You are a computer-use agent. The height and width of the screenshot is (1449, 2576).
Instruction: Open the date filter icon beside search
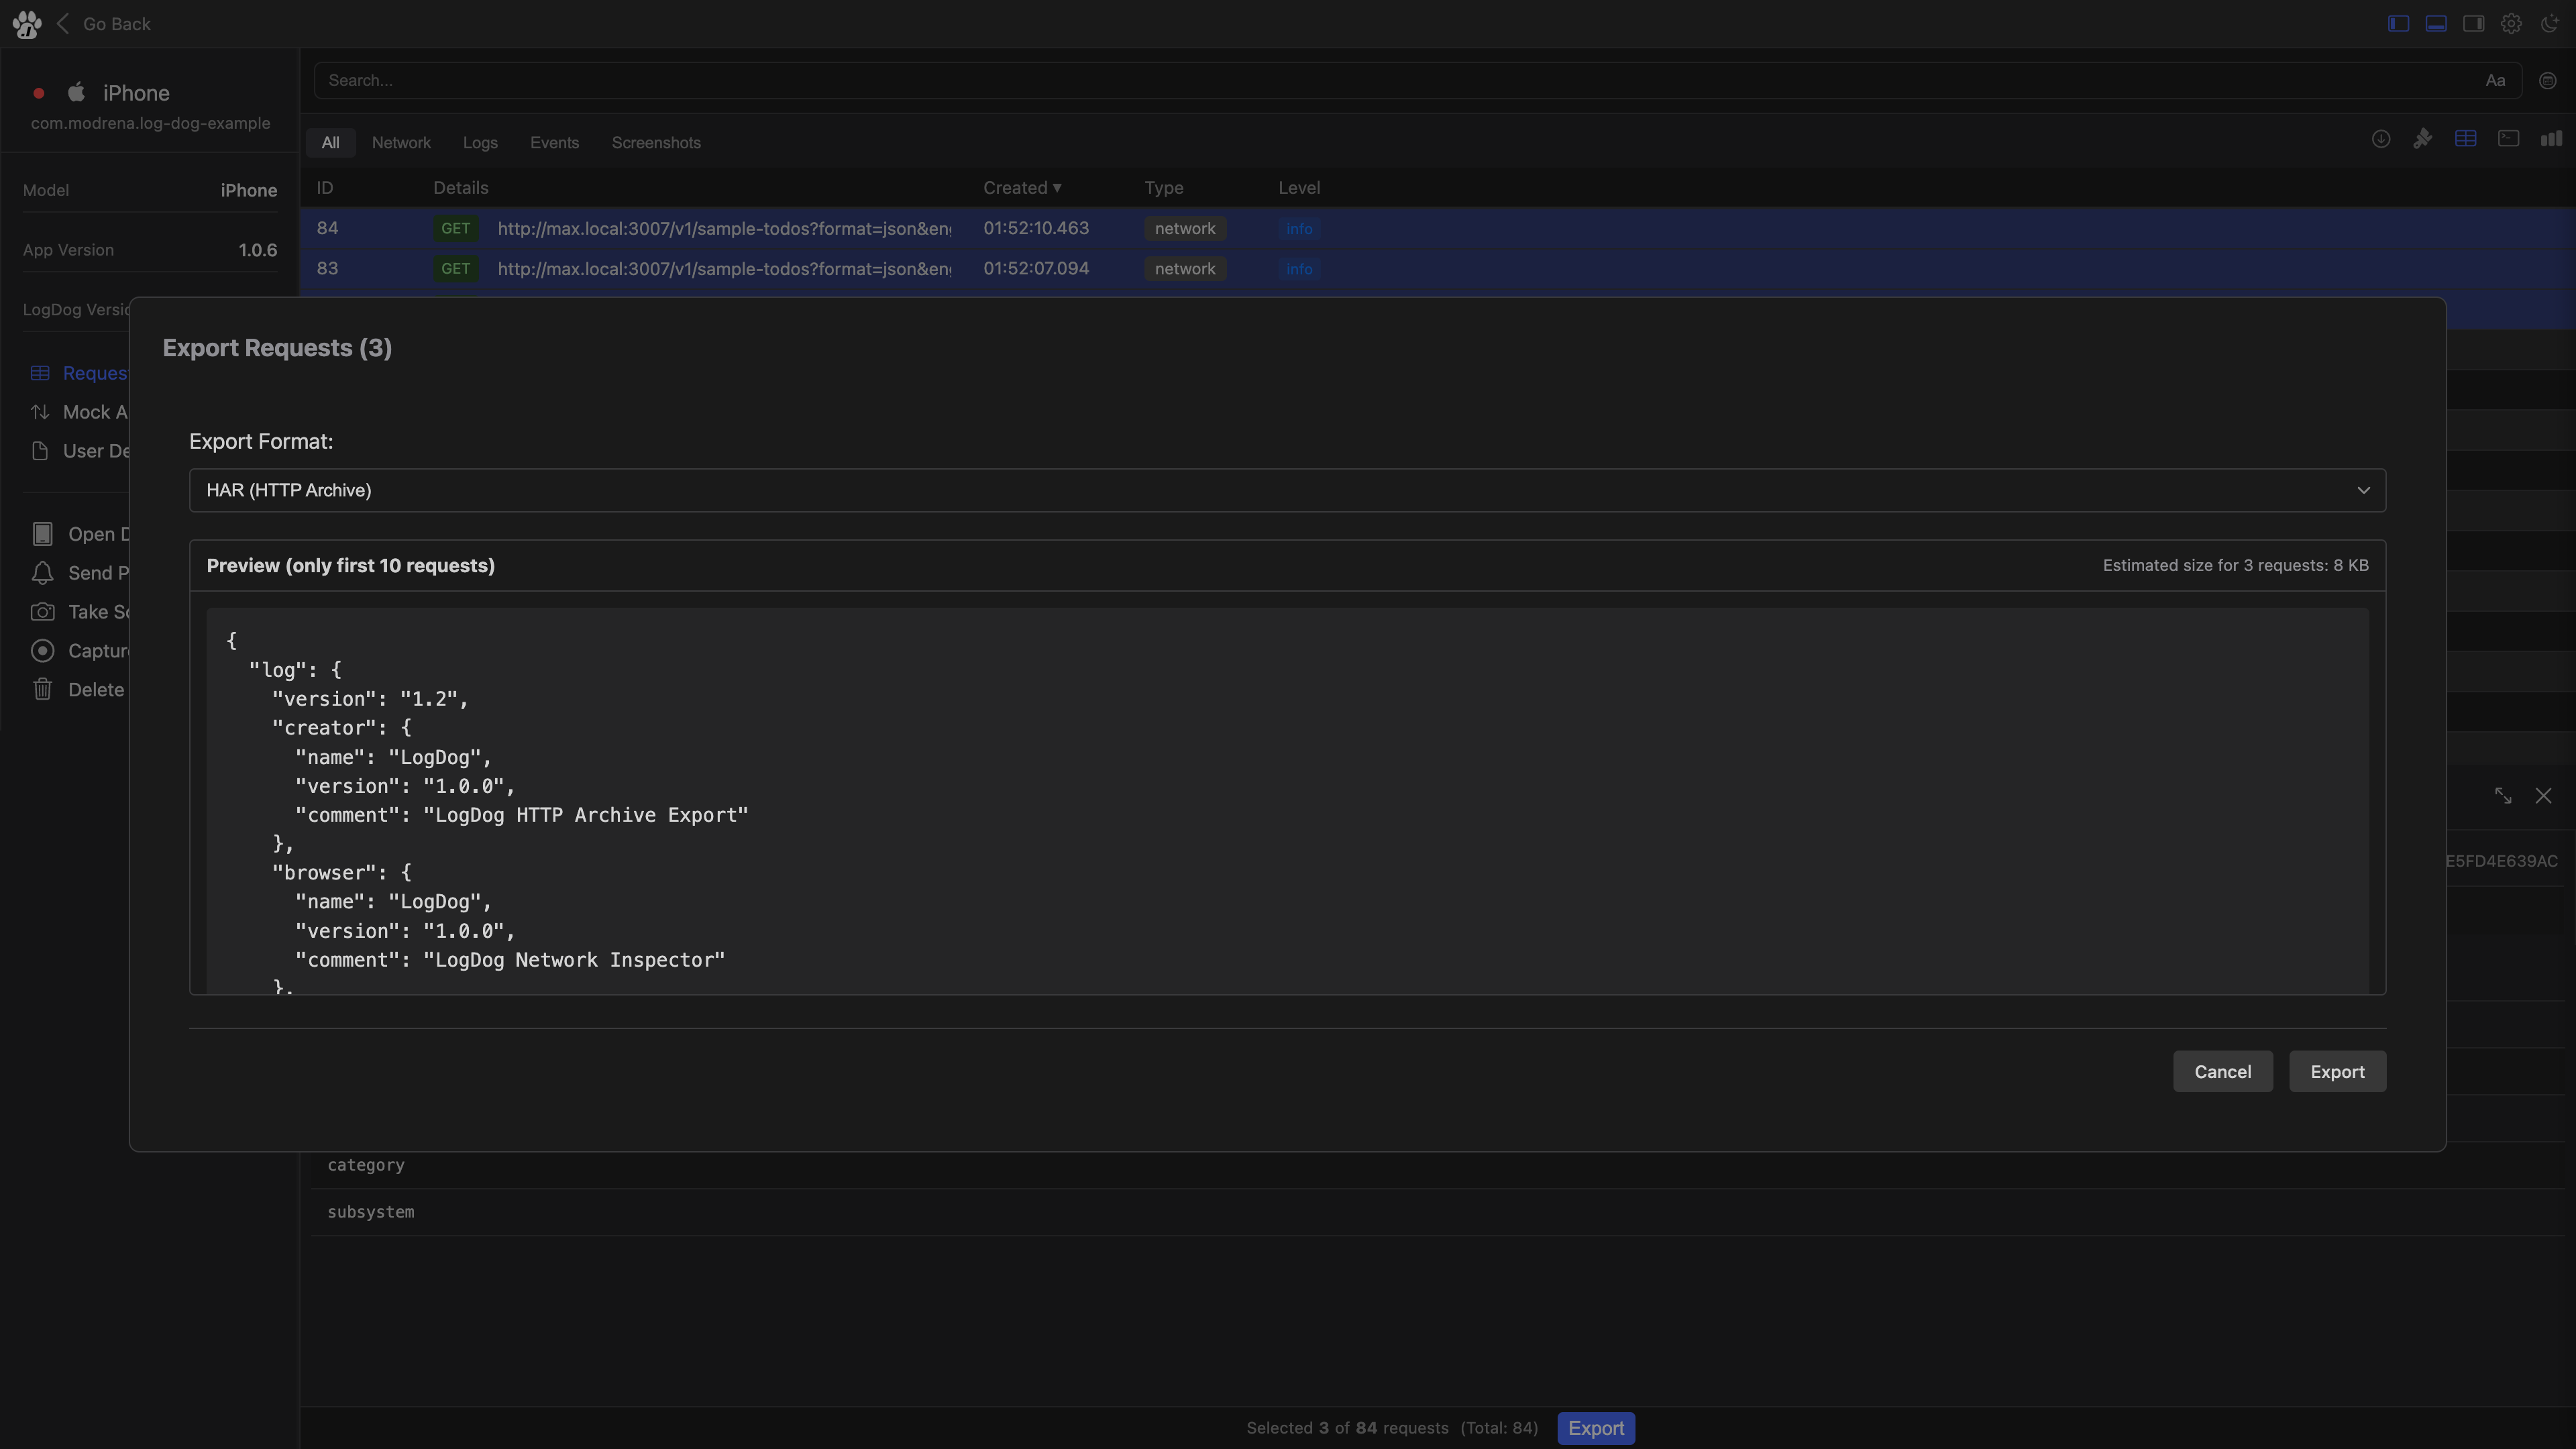click(2547, 81)
